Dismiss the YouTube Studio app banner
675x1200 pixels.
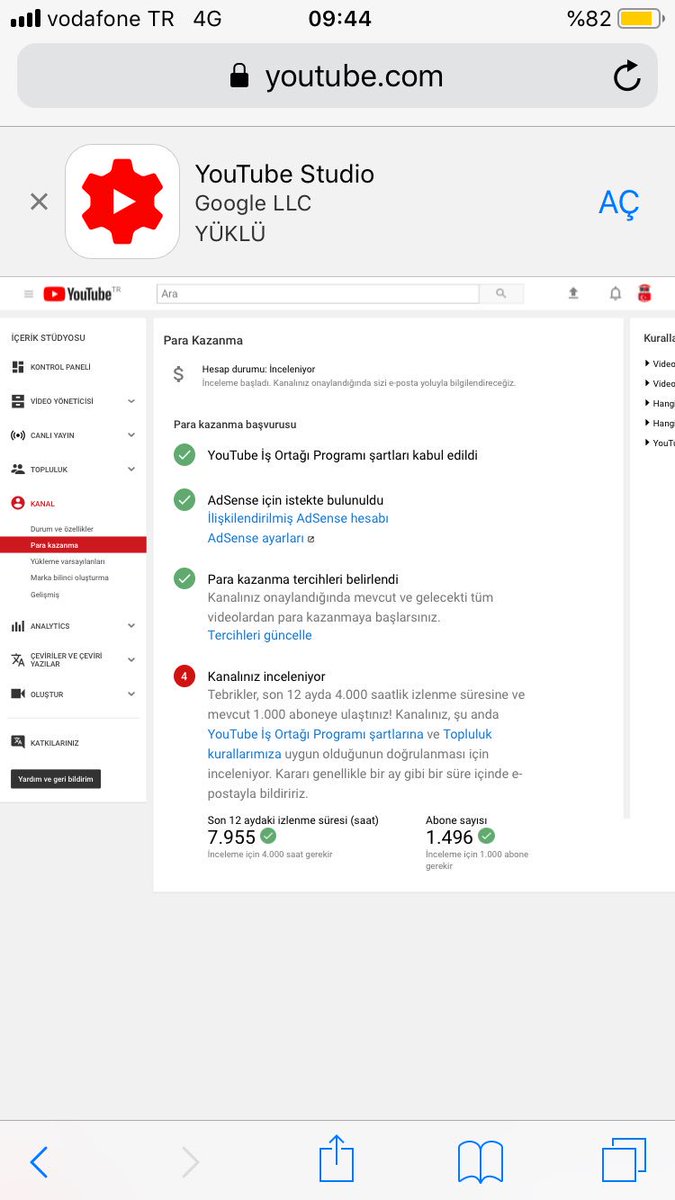pyautogui.click(x=39, y=202)
